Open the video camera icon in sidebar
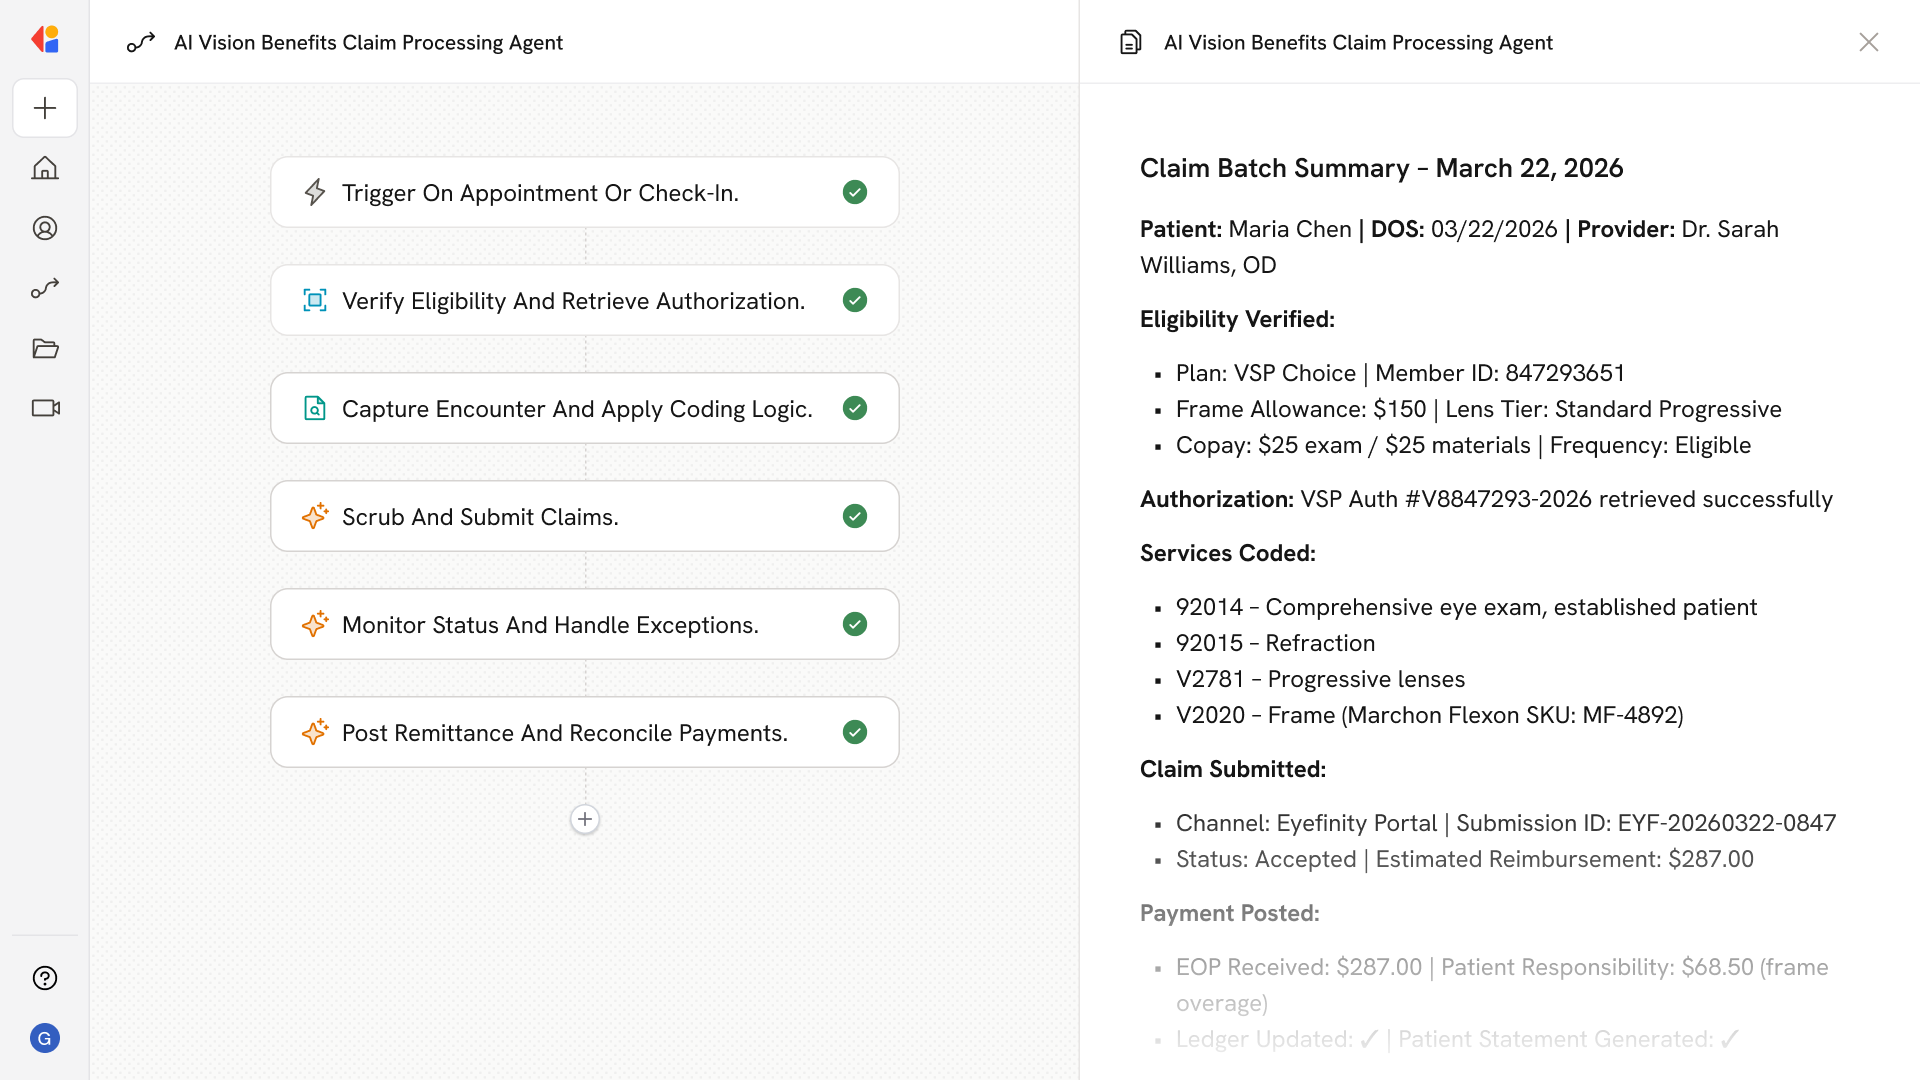The width and height of the screenshot is (1920, 1080). click(45, 408)
